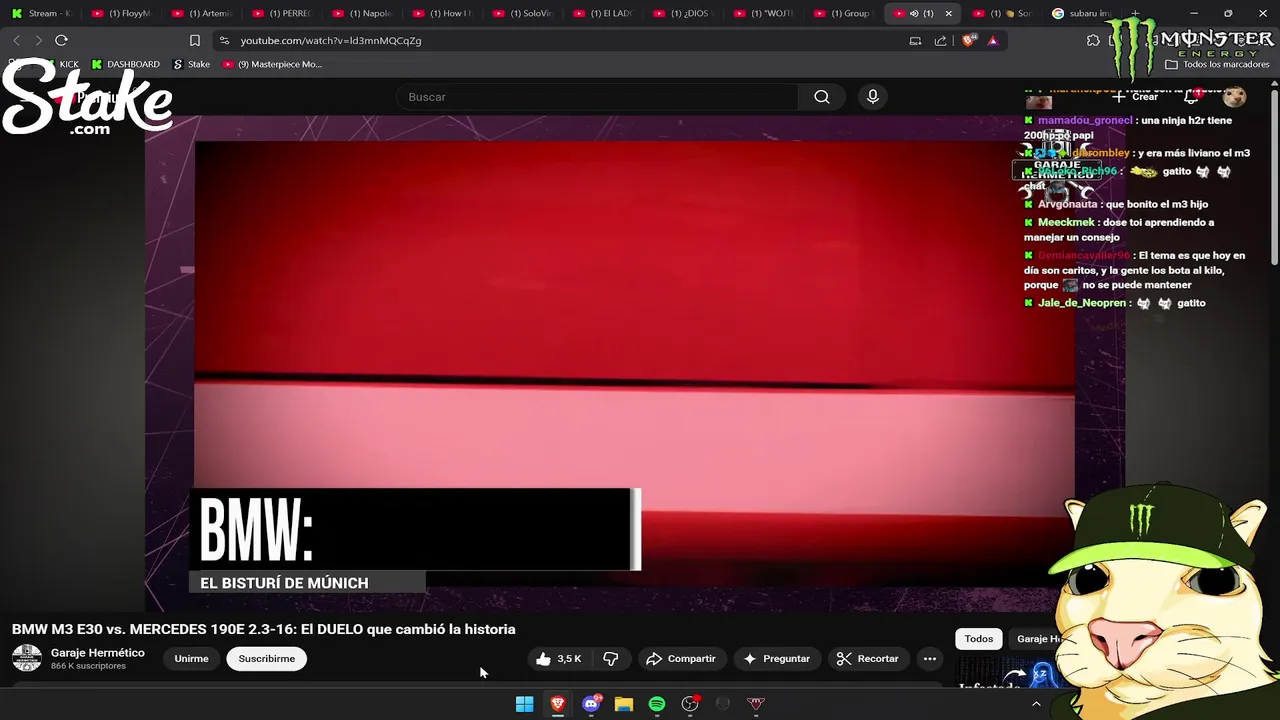Viewport: 1280px width, 720px height.
Task: Switch to the FloyyM browser tab
Action: tap(122, 14)
